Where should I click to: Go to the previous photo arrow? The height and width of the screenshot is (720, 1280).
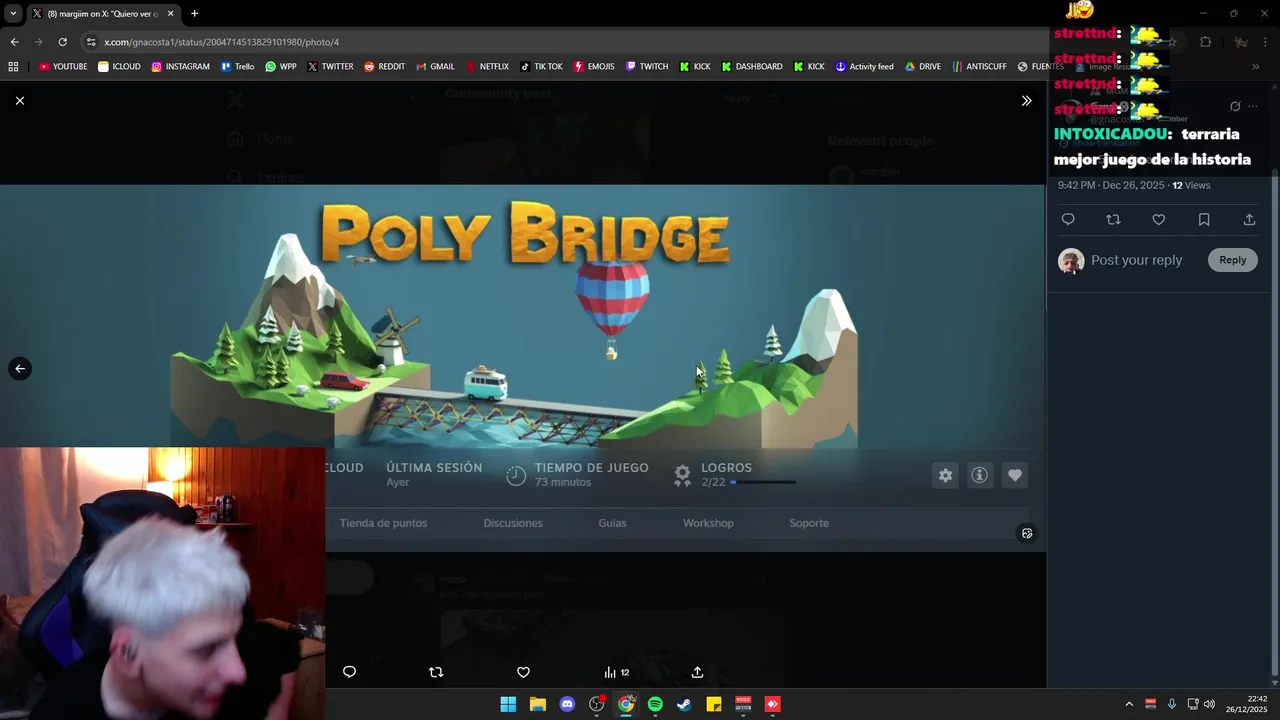coord(20,369)
